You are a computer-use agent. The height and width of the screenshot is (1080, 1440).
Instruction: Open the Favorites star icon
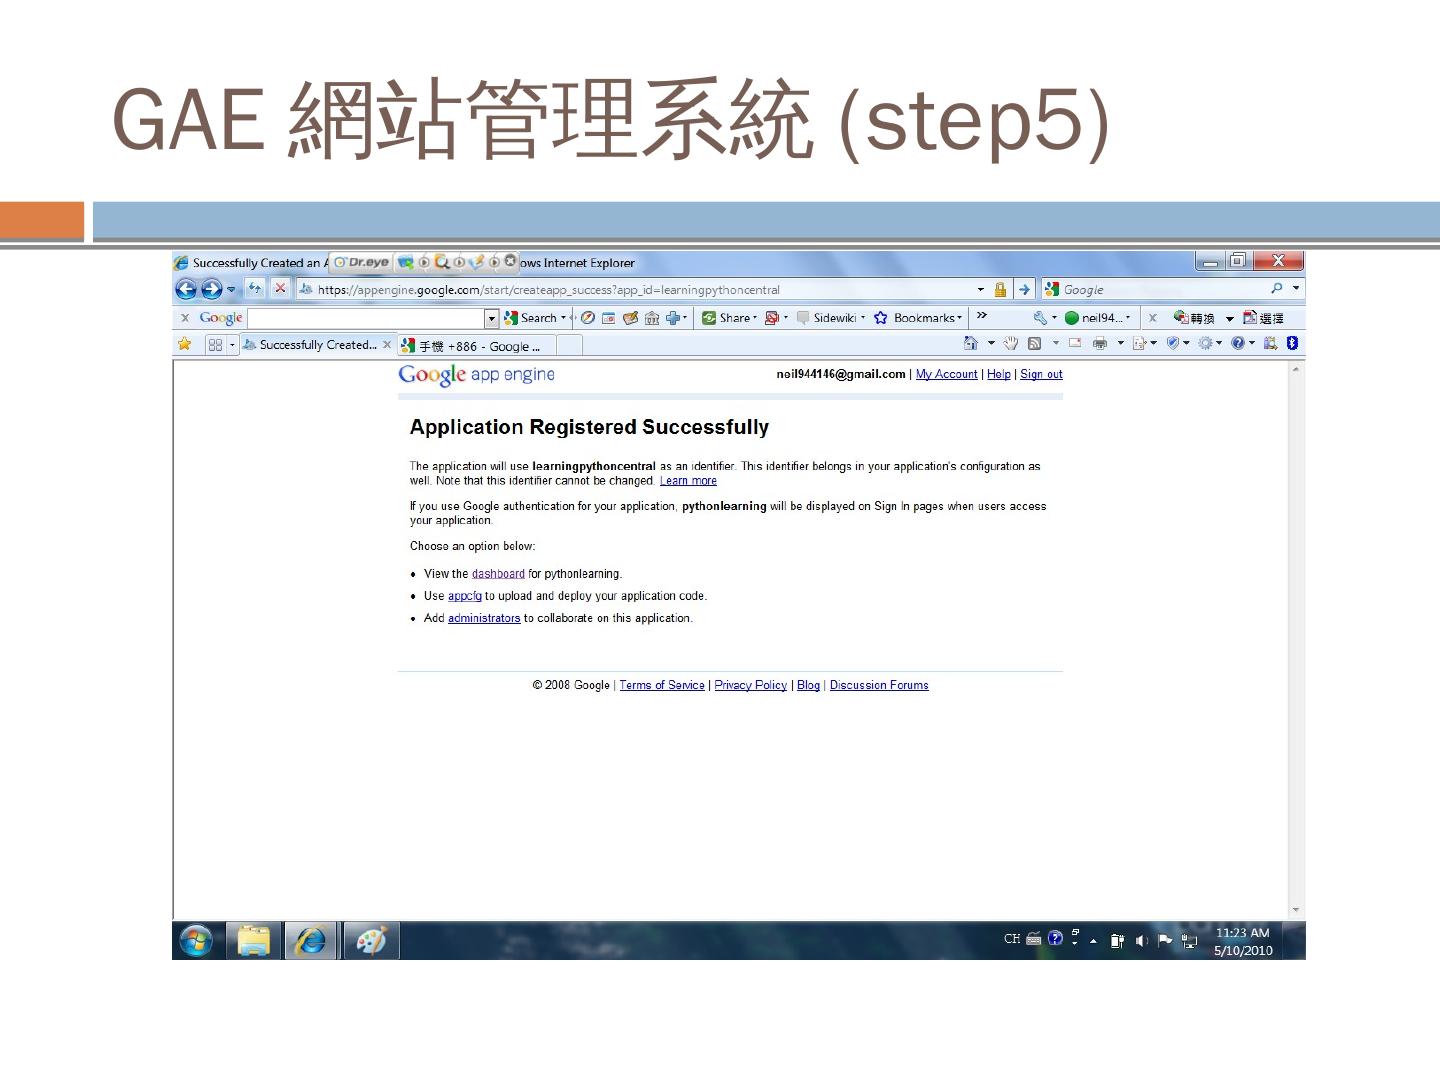click(184, 344)
